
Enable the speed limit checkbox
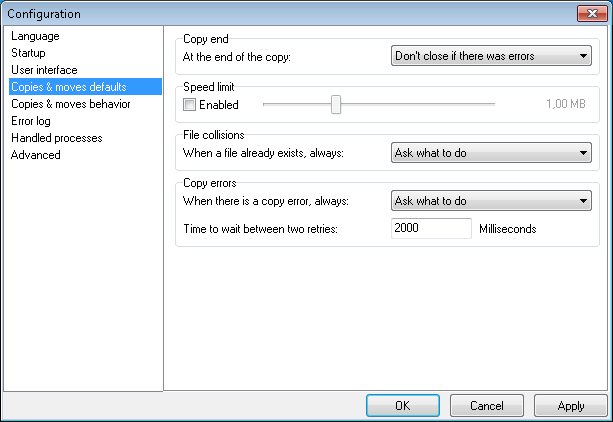click(x=191, y=104)
